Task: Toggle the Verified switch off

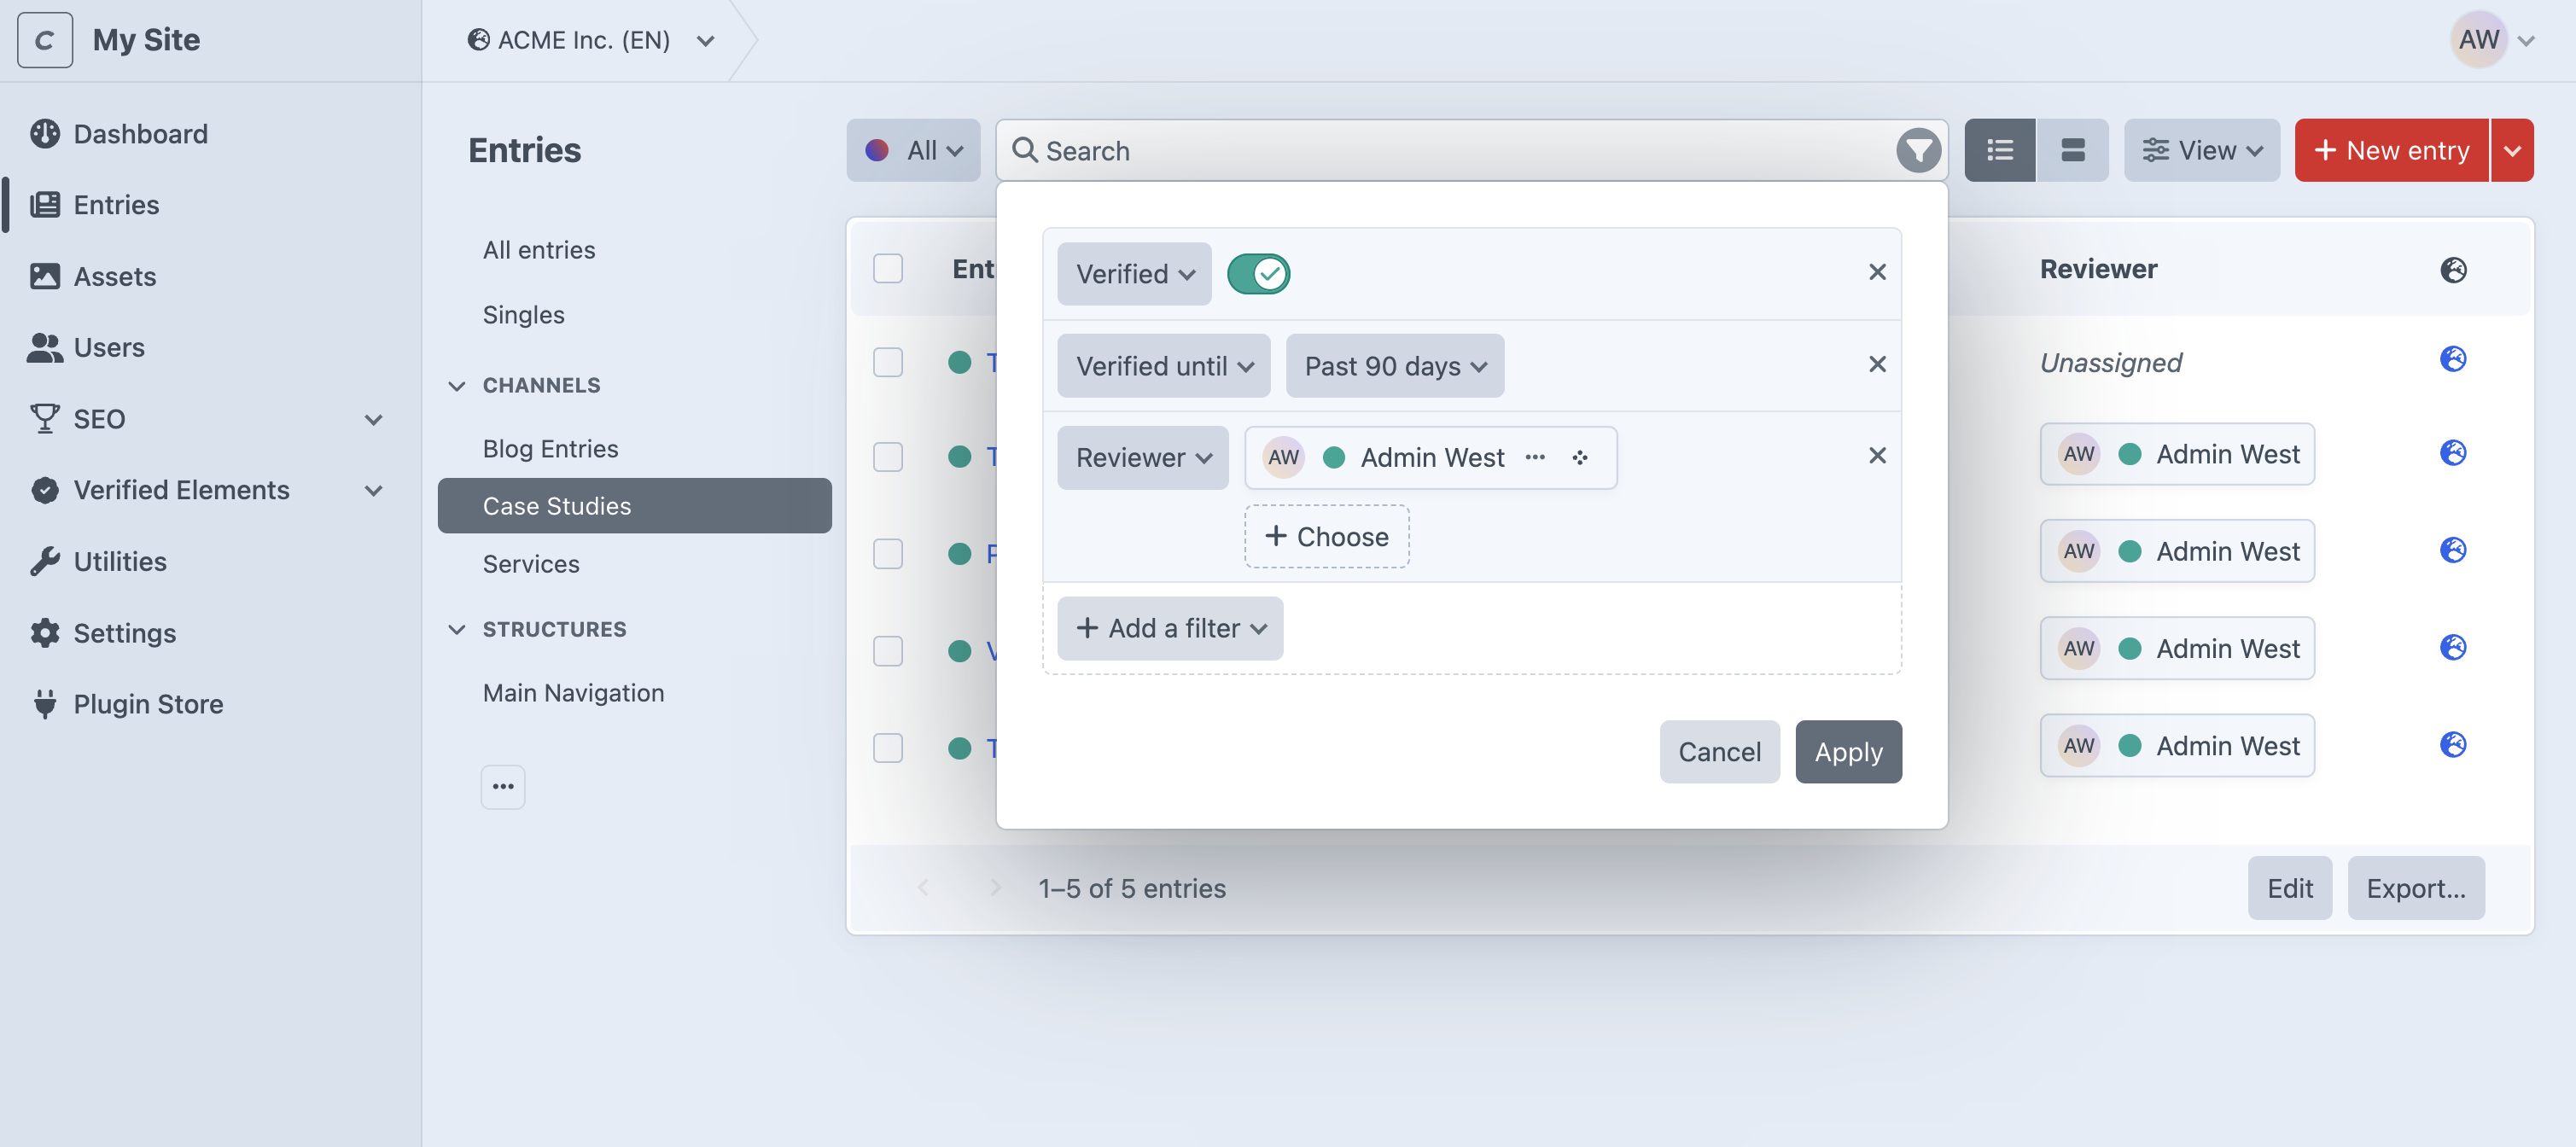Action: coord(1258,273)
